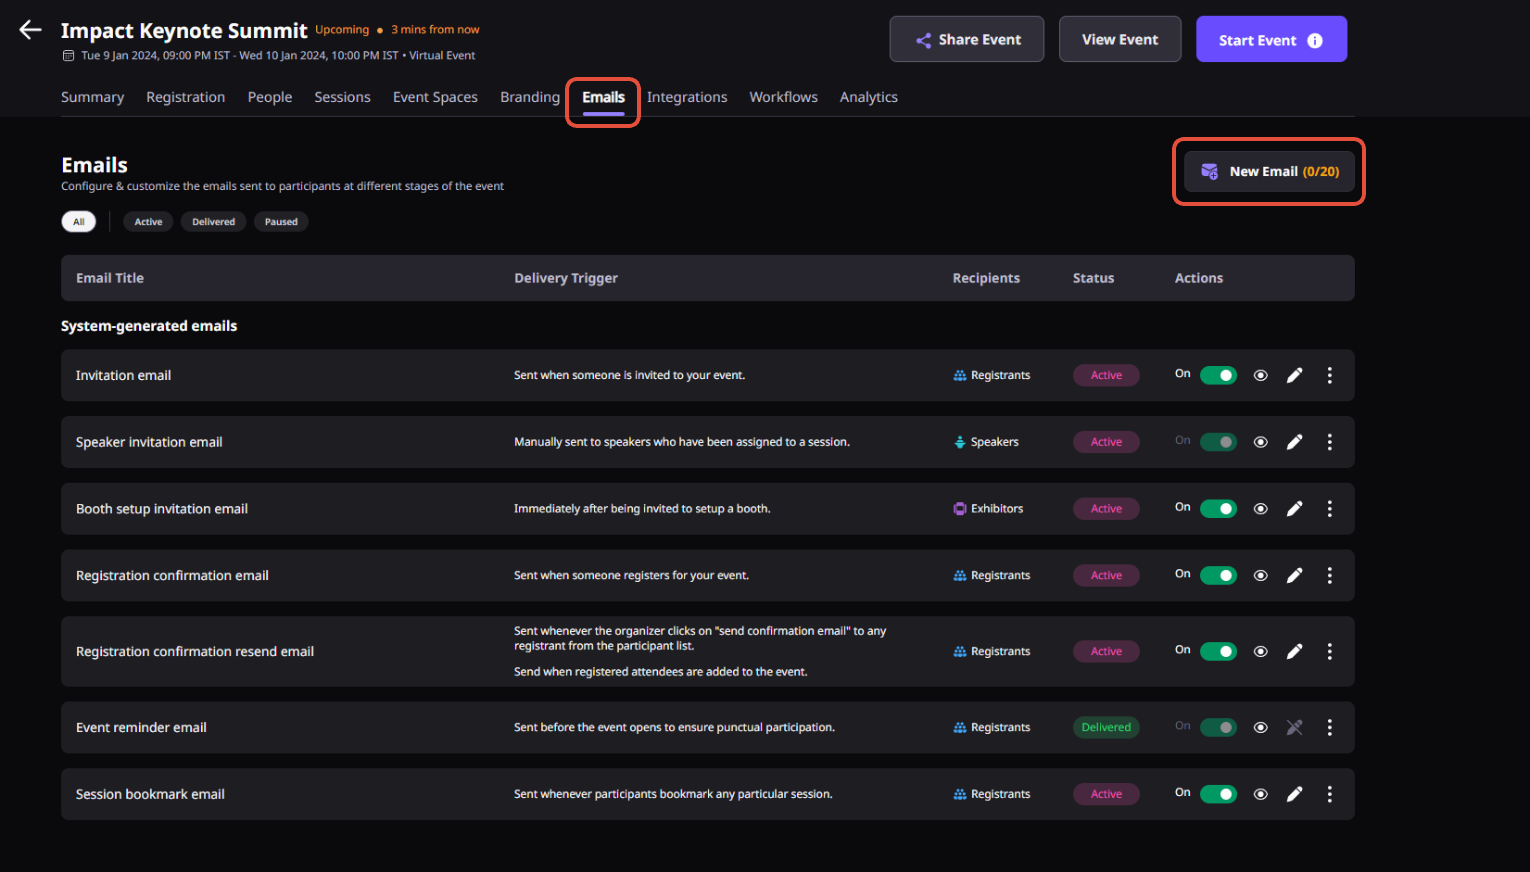
Task: Go to the Workflows tab
Action: tap(783, 97)
